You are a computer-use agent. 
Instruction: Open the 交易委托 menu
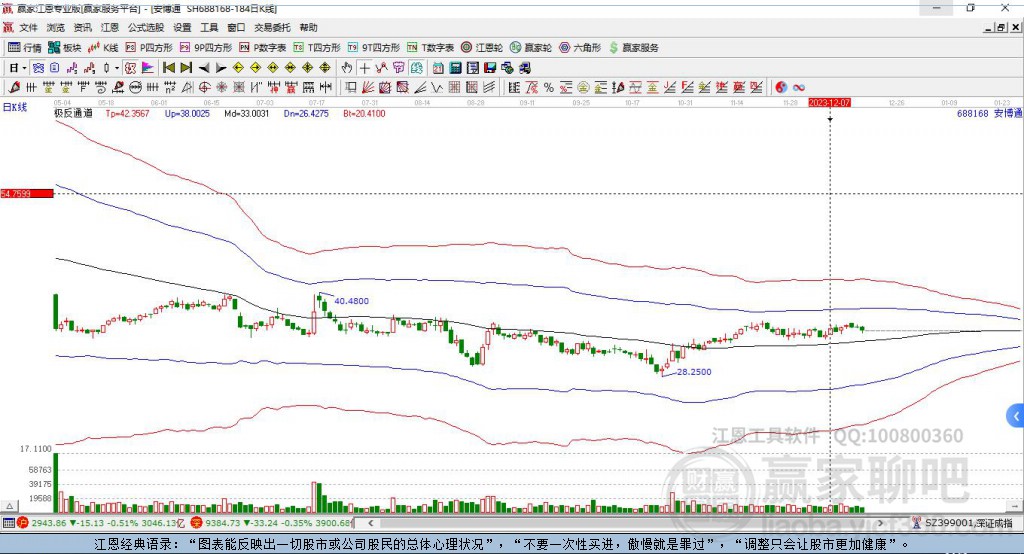point(272,27)
